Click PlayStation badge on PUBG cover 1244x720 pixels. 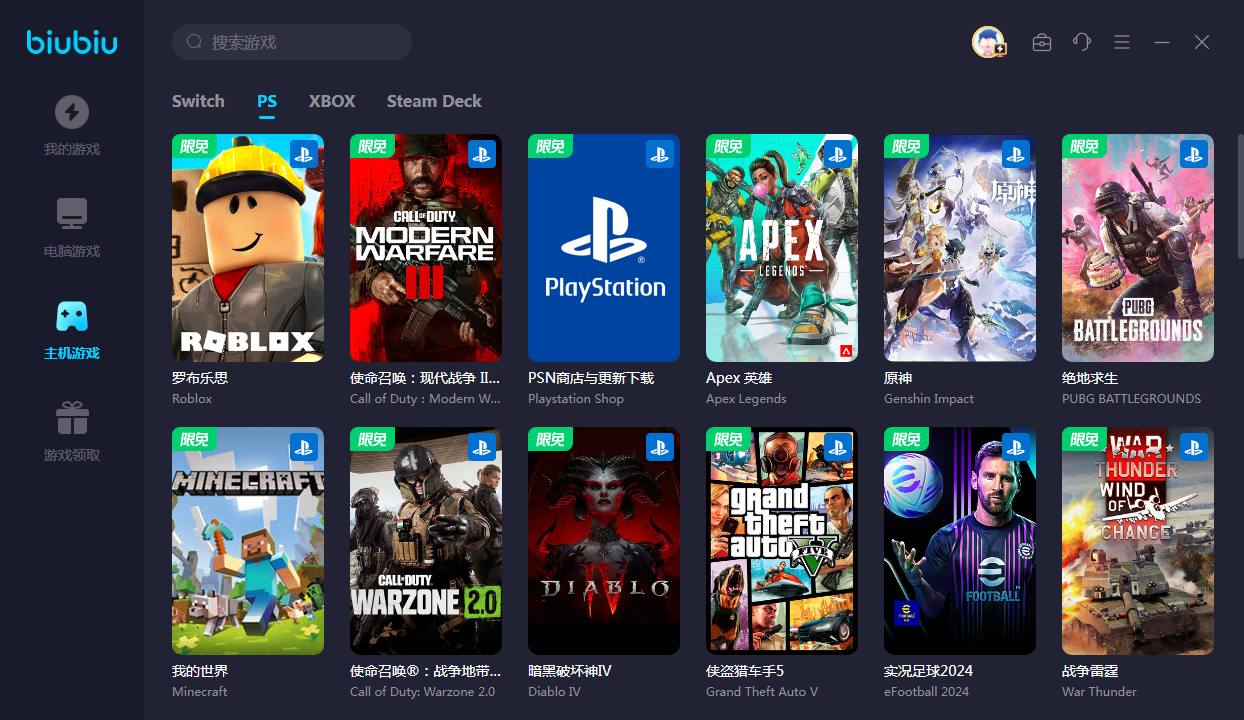click(x=1194, y=154)
